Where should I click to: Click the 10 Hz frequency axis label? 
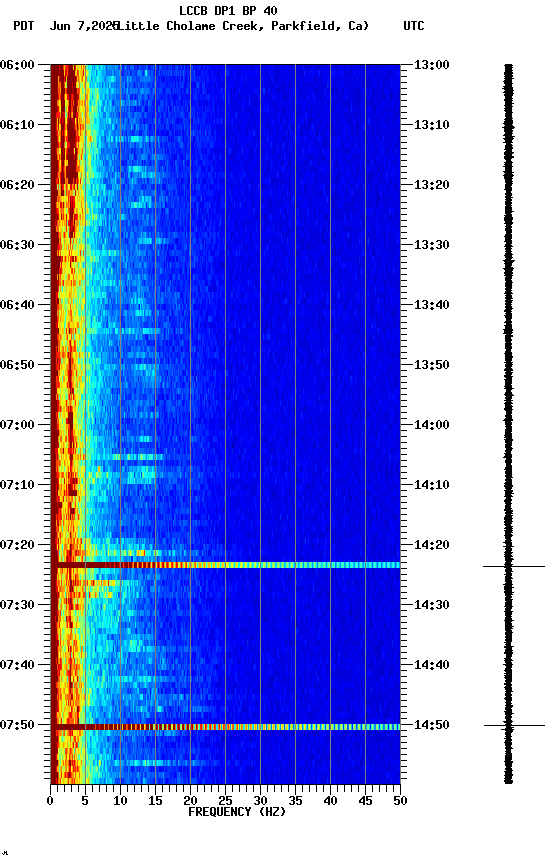pyautogui.click(x=120, y=801)
